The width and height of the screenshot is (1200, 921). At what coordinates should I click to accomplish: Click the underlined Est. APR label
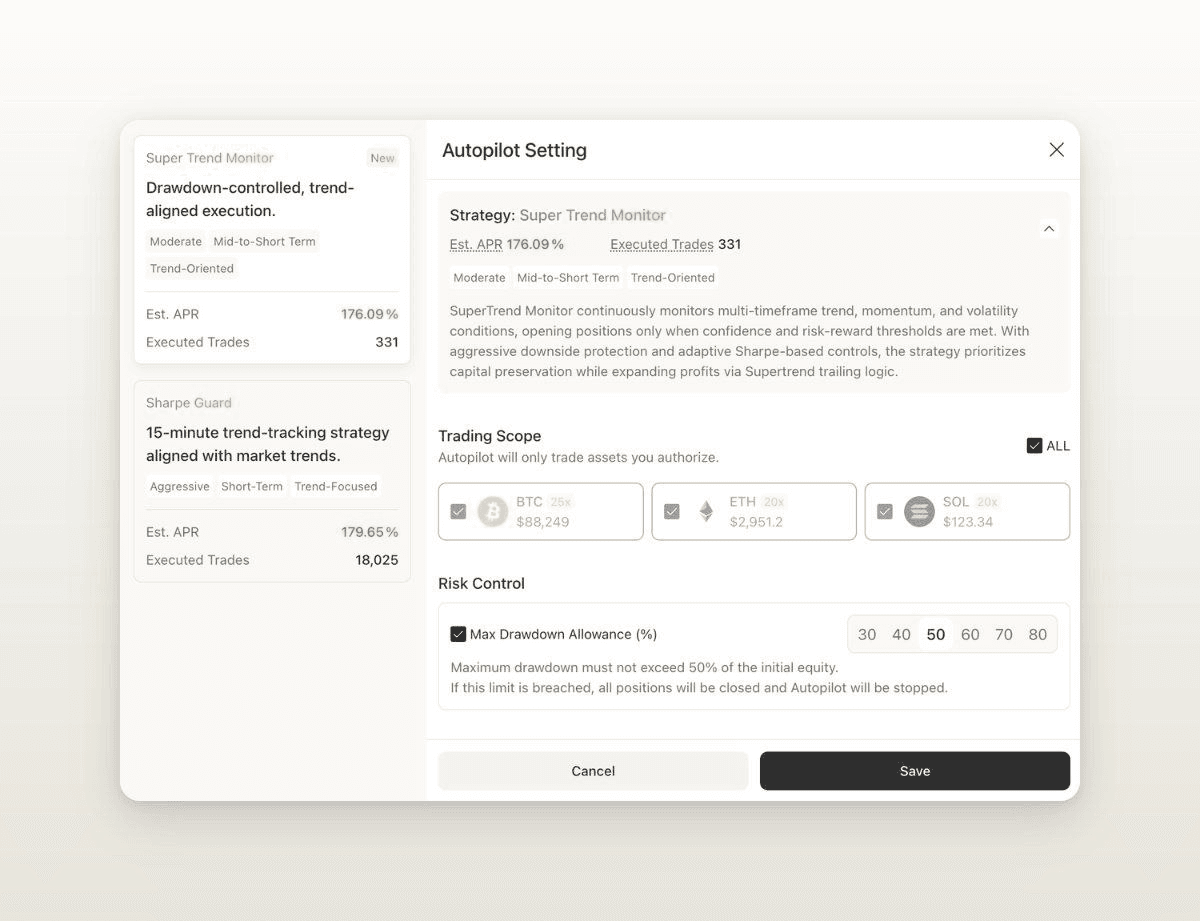pyautogui.click(x=476, y=245)
